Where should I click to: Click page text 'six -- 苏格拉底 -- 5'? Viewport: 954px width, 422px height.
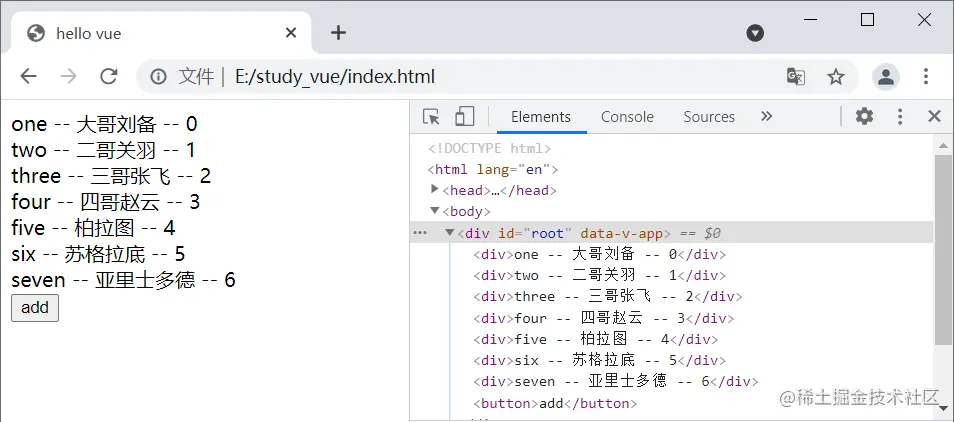[98, 254]
